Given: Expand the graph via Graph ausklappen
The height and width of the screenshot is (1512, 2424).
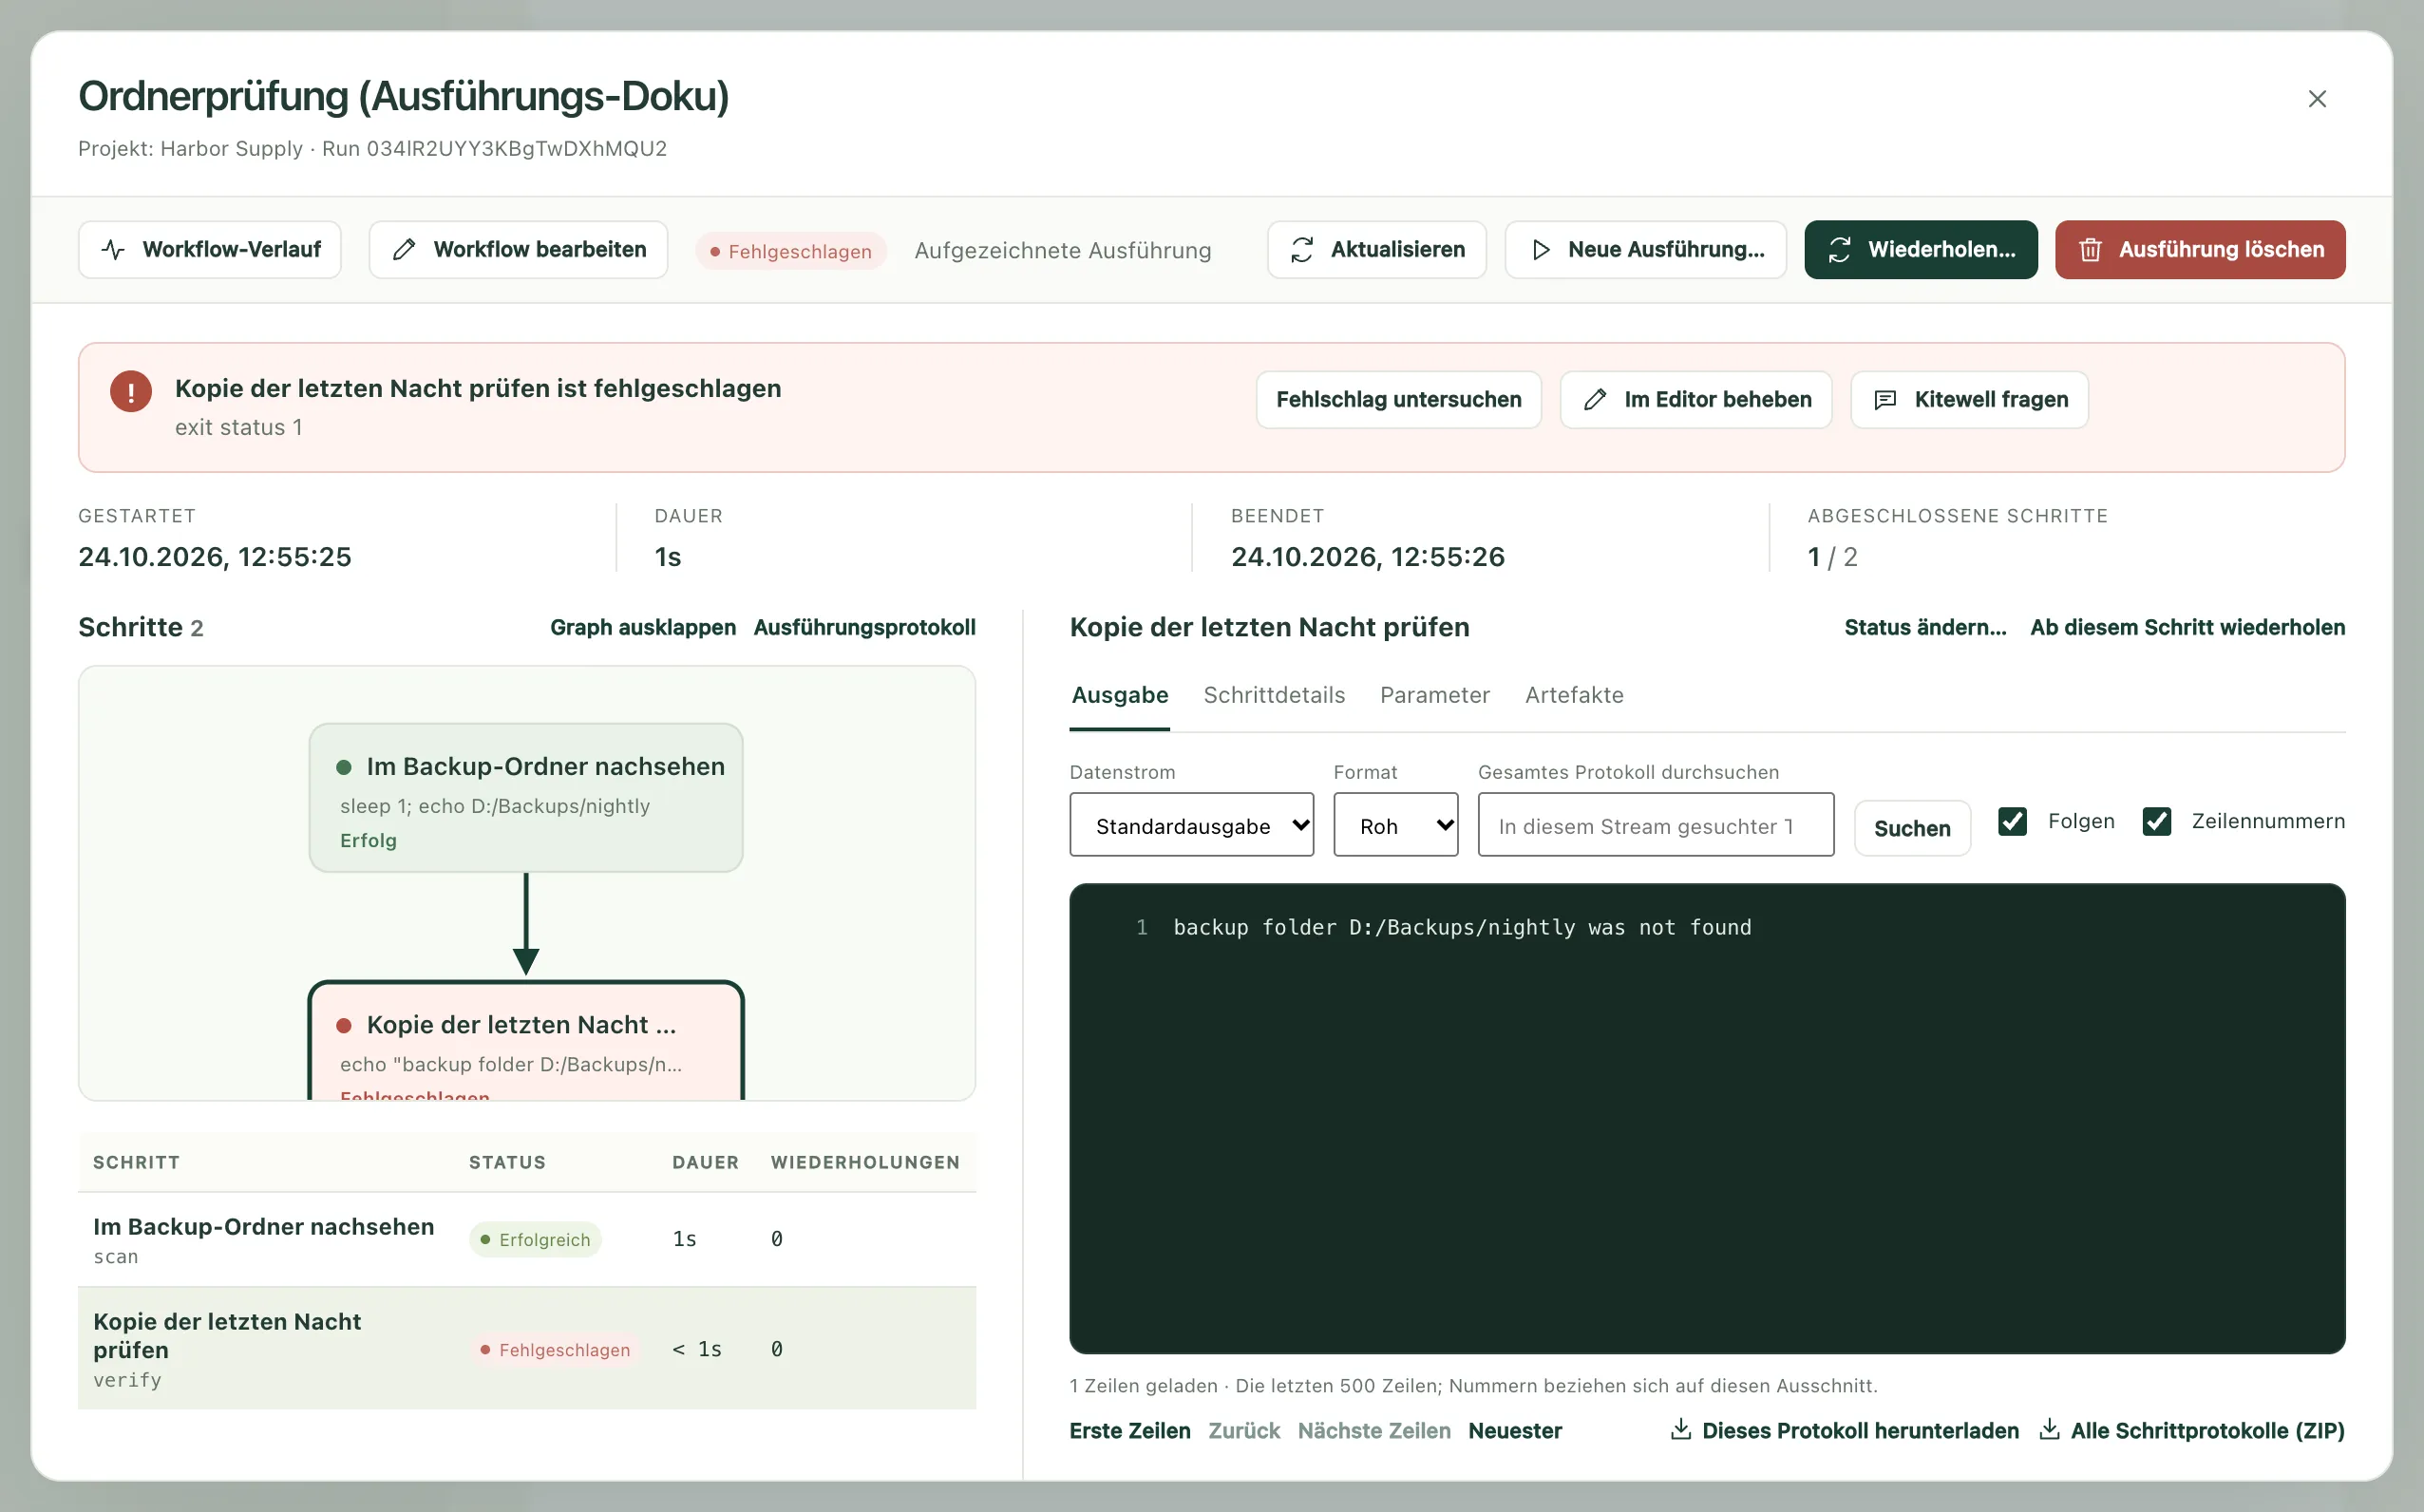Looking at the screenshot, I should click(x=643, y=628).
